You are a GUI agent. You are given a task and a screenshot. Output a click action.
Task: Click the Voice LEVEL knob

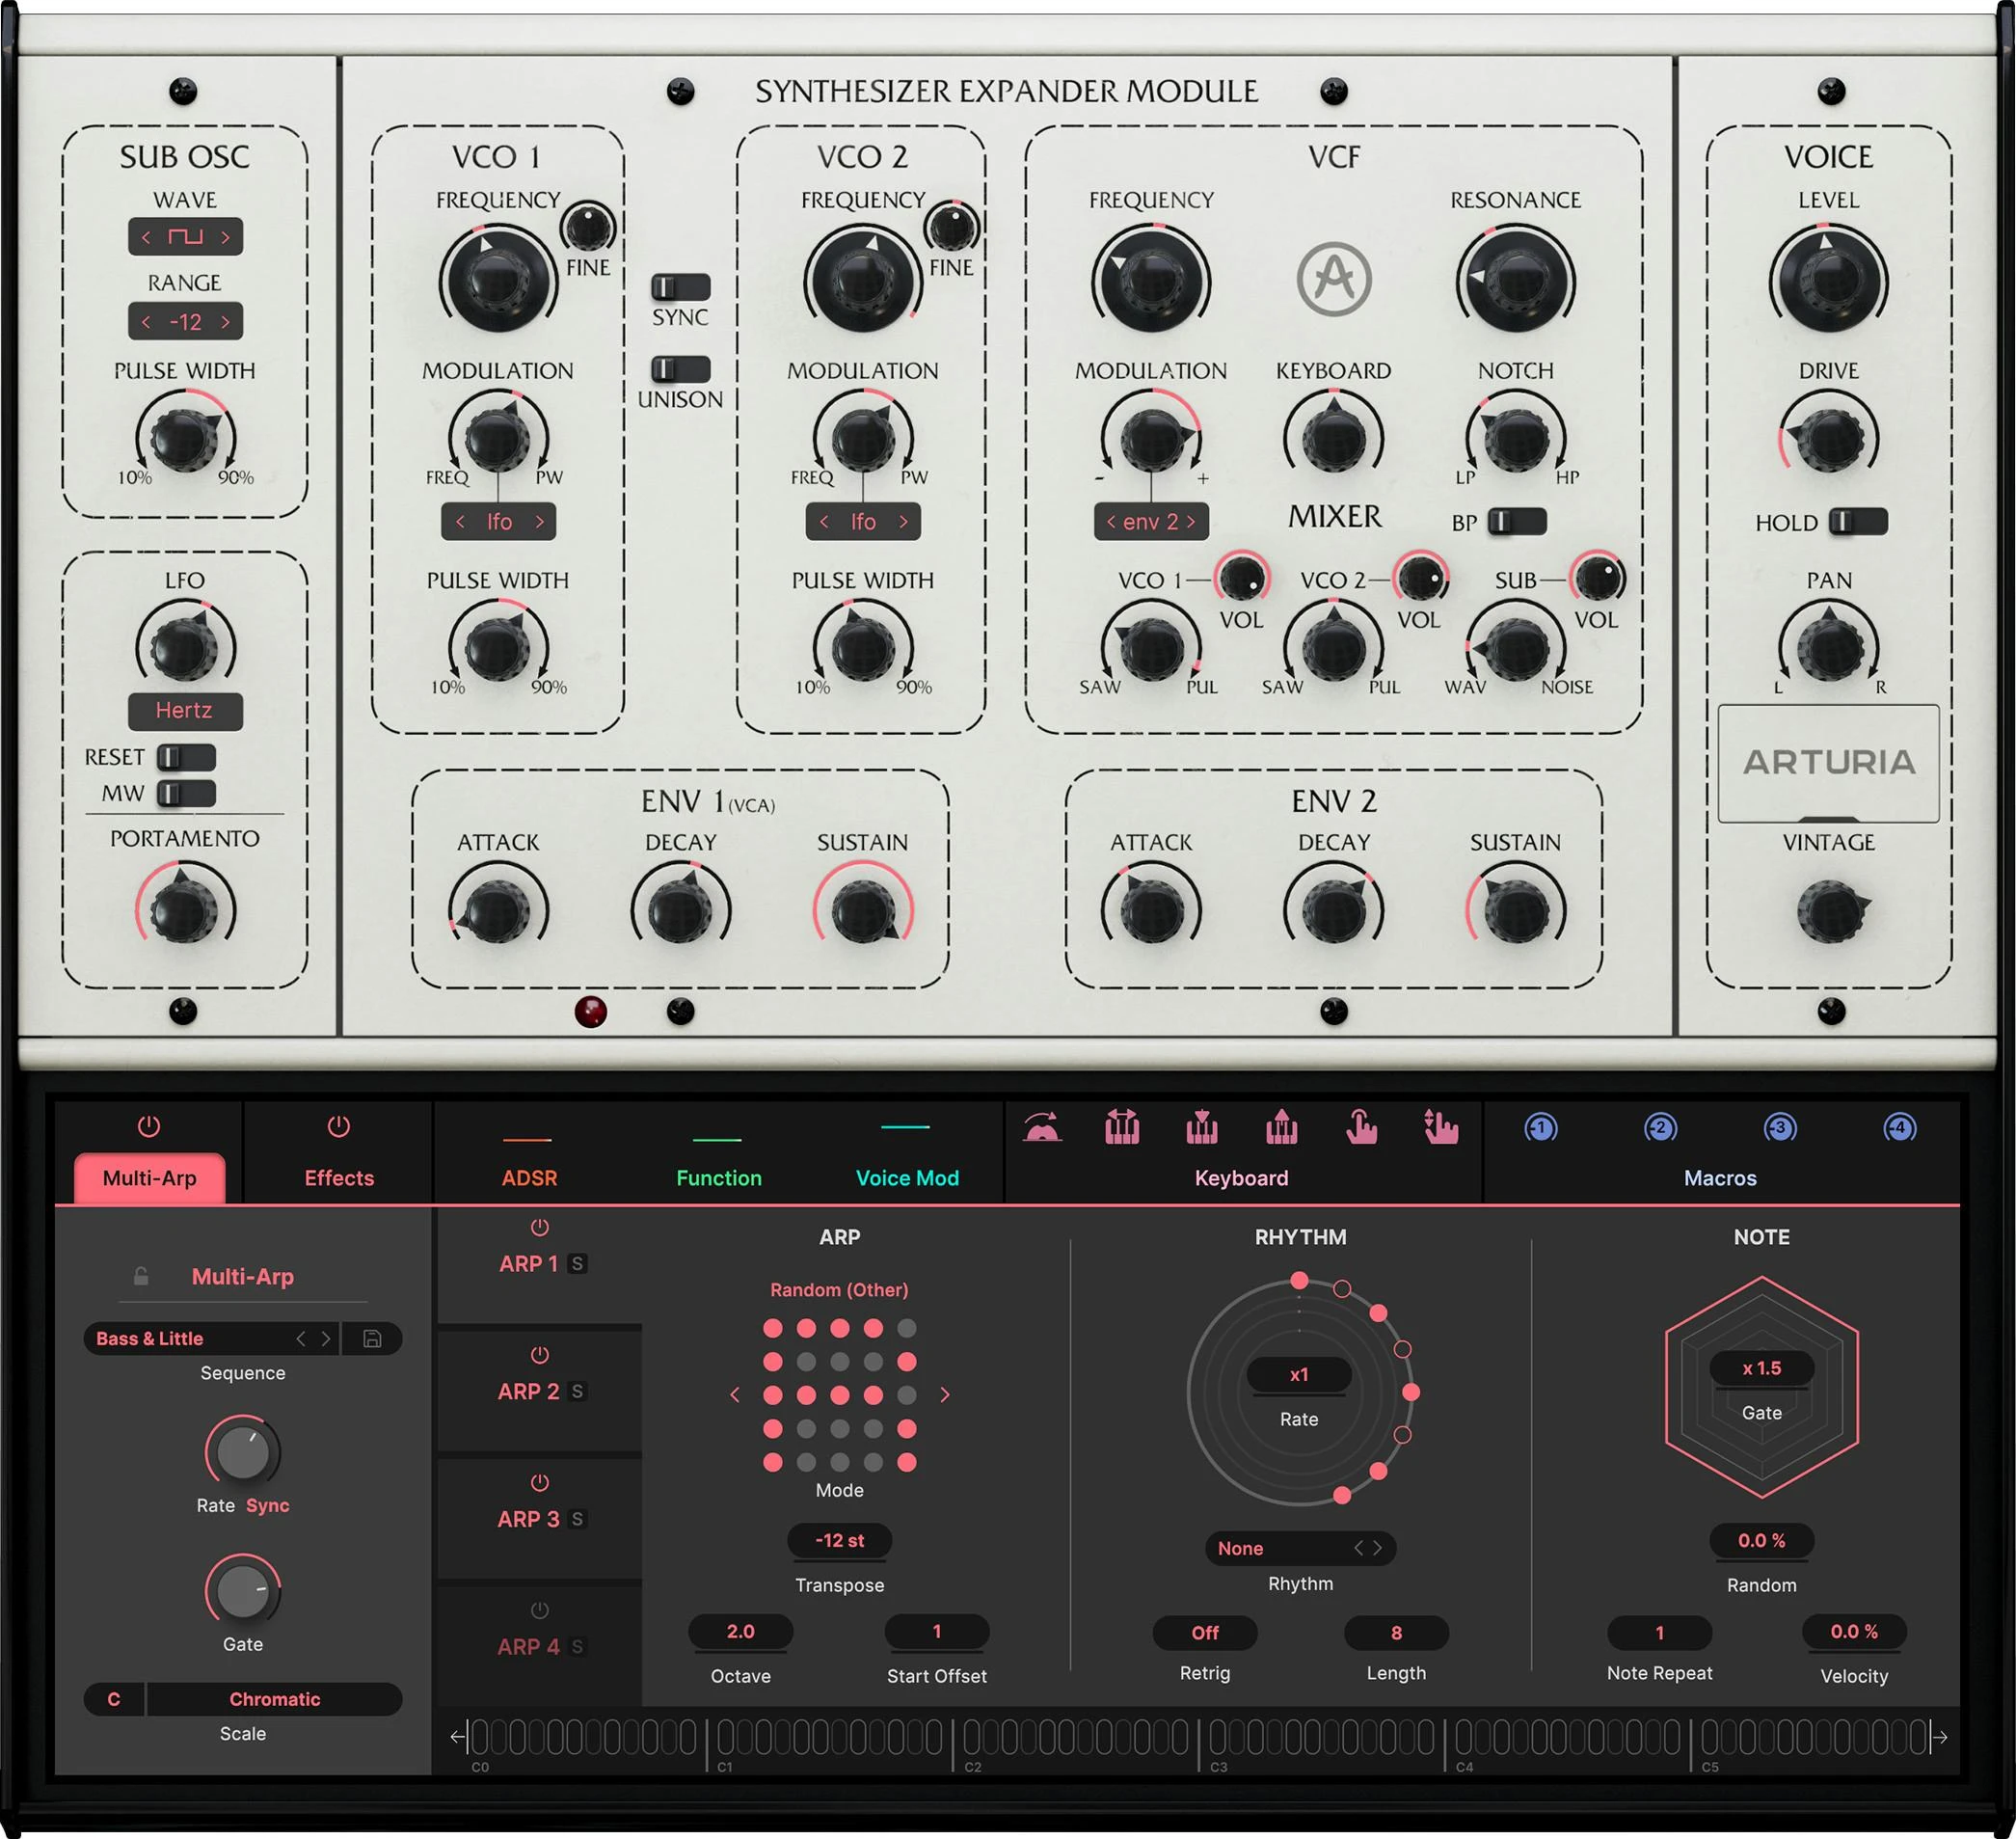click(x=1829, y=279)
